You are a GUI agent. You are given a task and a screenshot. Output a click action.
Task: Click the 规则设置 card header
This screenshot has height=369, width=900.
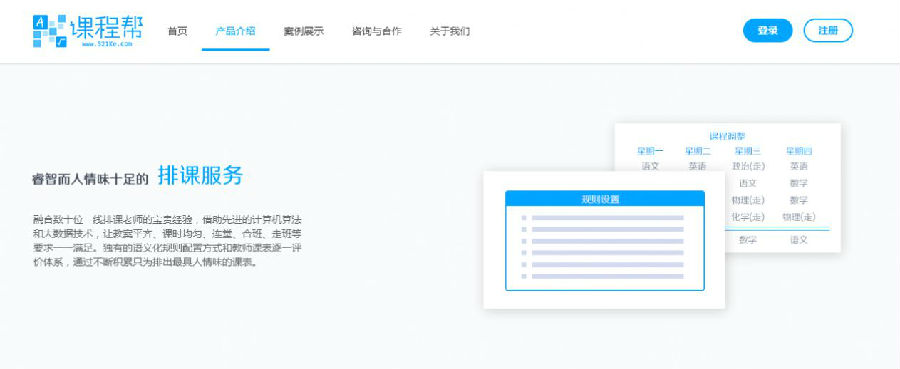point(604,199)
